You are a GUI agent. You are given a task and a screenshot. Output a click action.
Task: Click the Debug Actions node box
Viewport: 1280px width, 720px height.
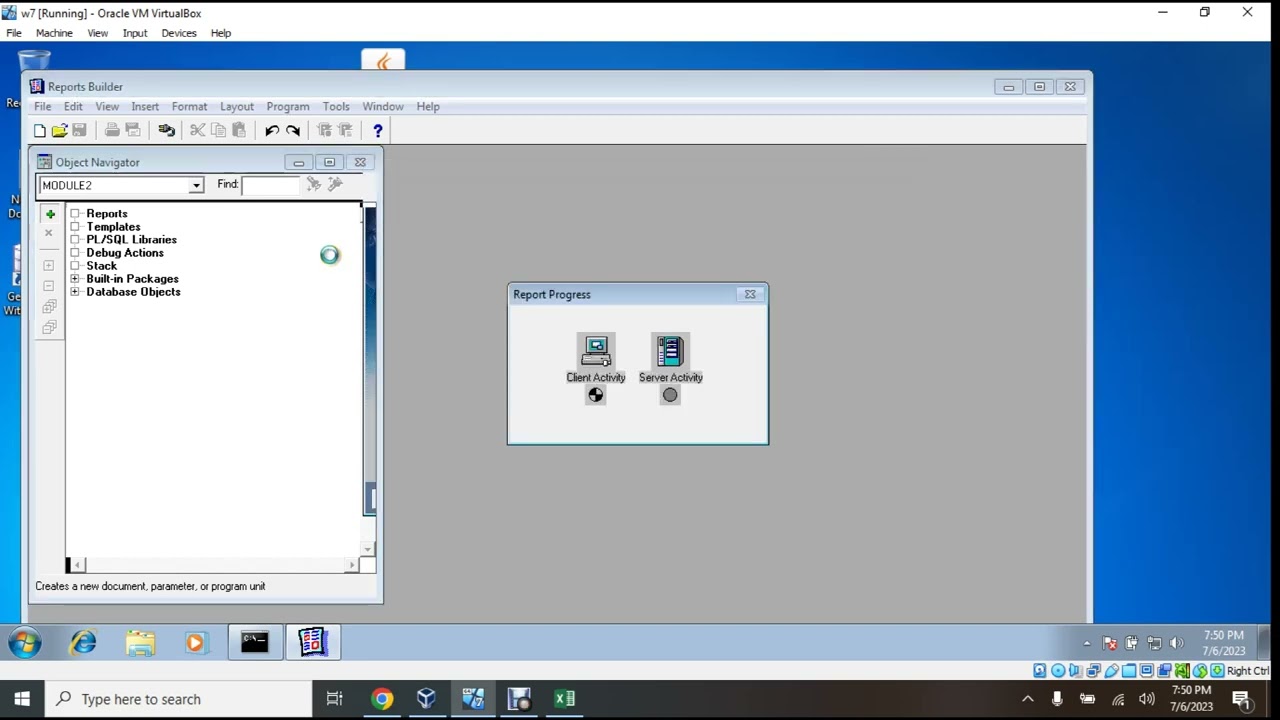[x=75, y=253]
